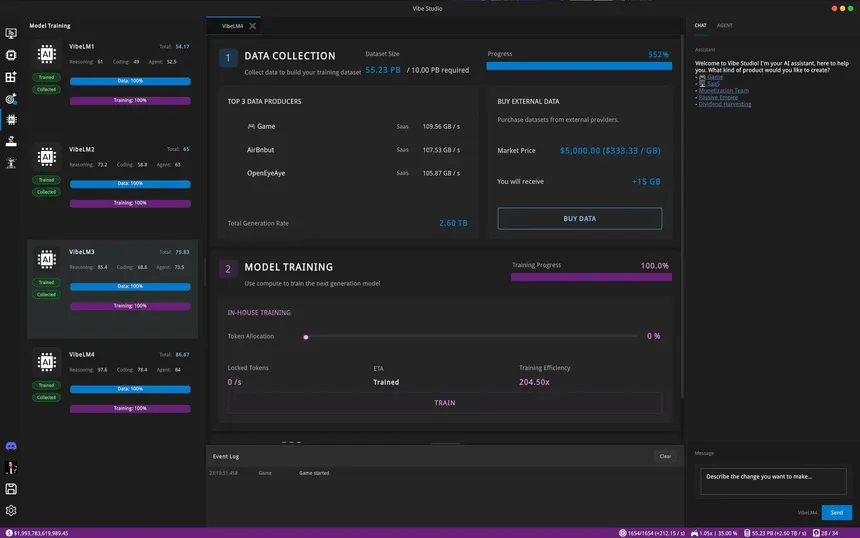Viewport: 860px width, 538px height.
Task: Click the Send button
Action: click(836, 513)
